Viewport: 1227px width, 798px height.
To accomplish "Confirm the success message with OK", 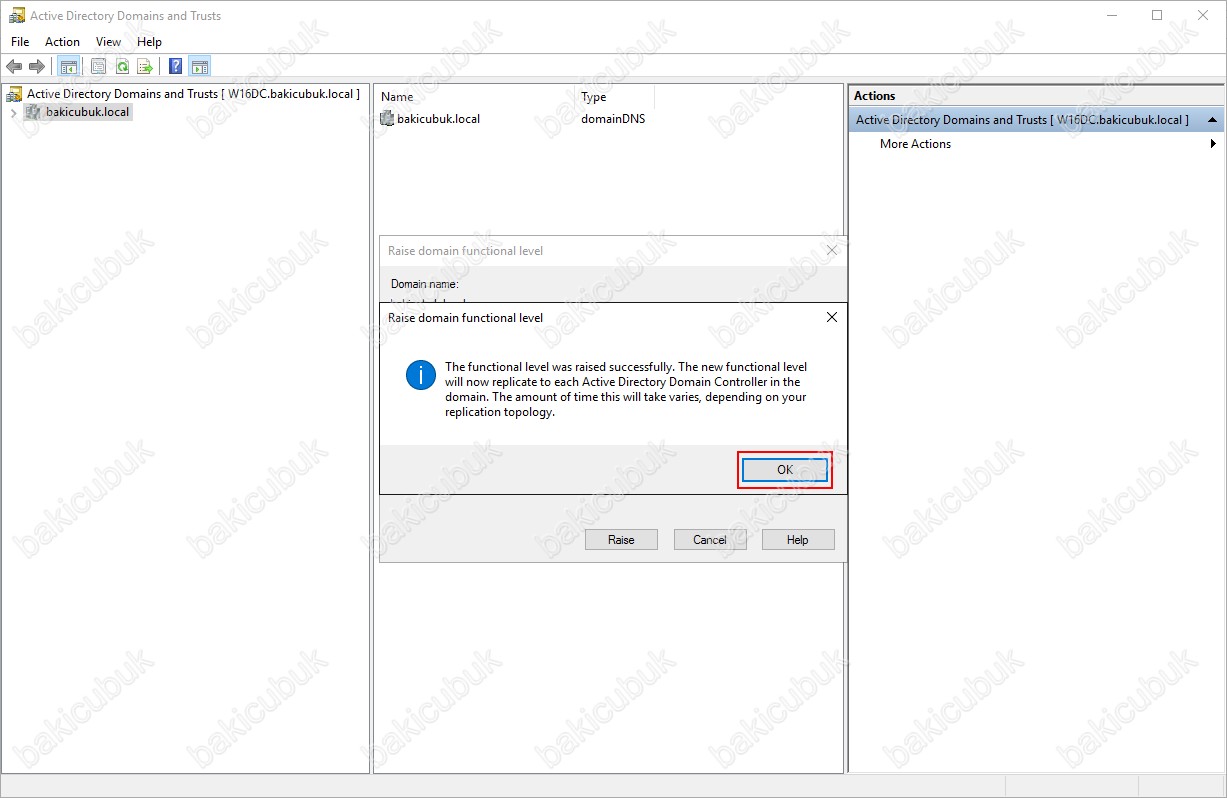I will pyautogui.click(x=785, y=470).
